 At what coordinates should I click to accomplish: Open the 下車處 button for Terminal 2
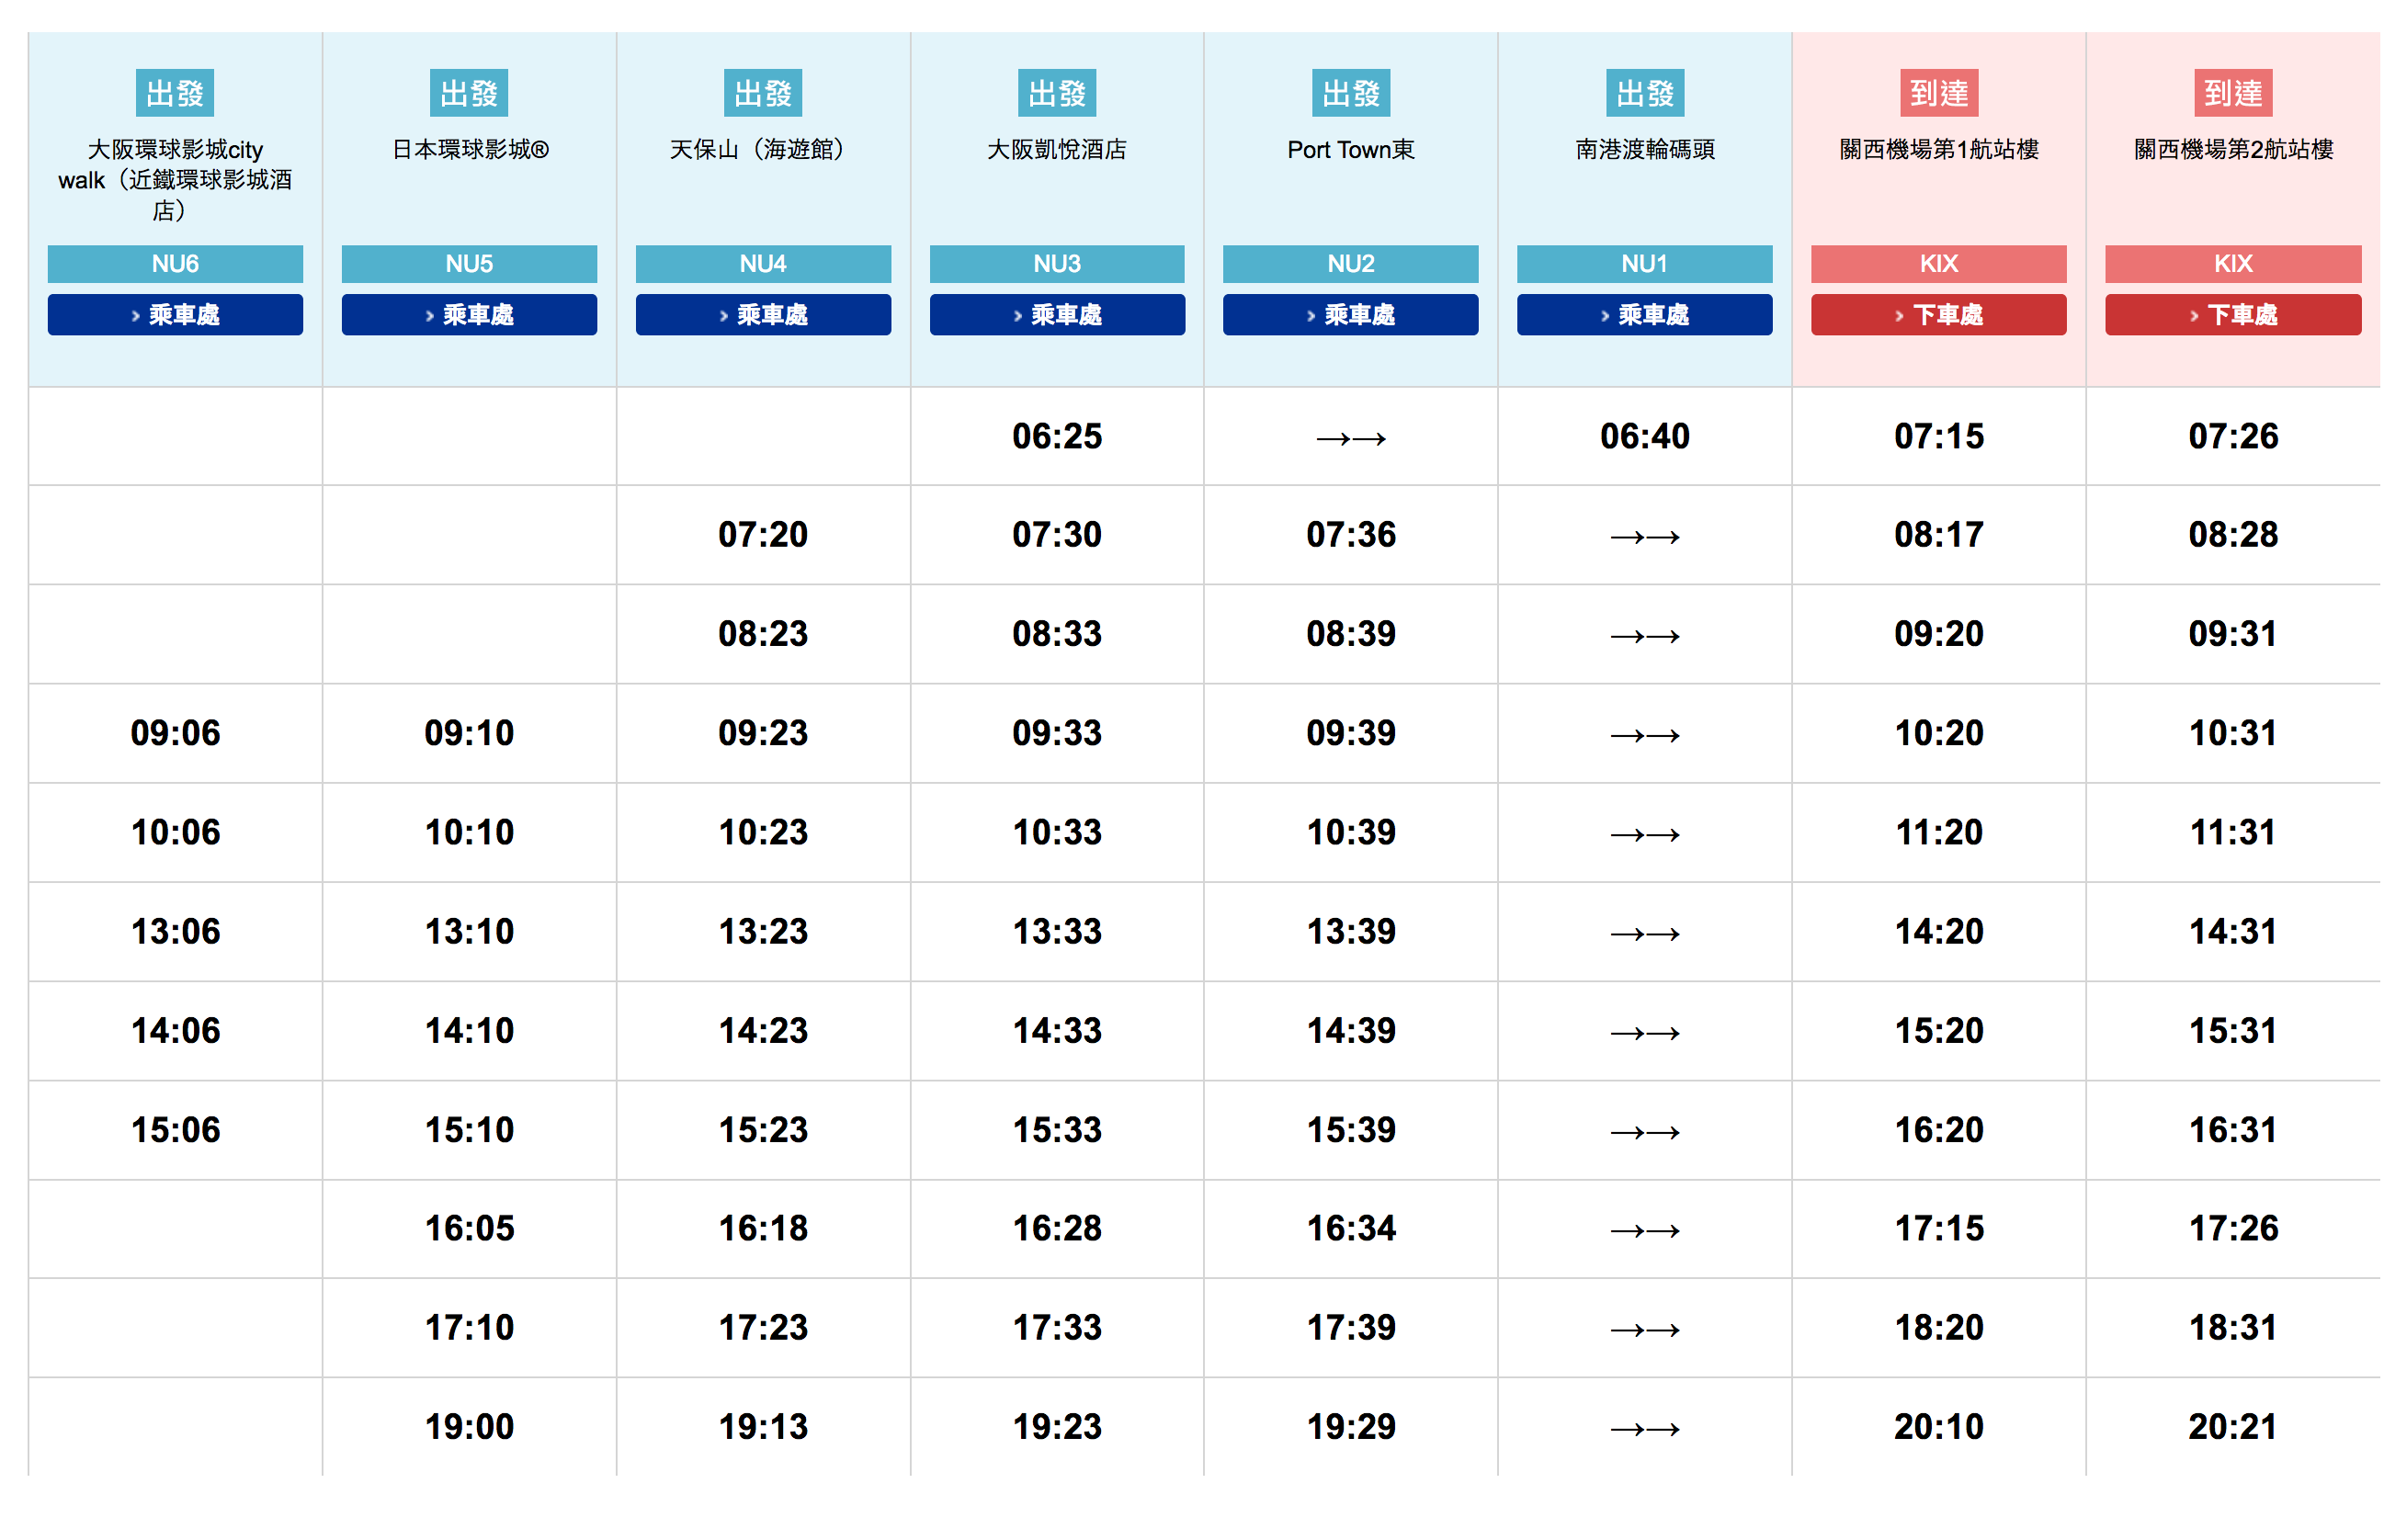tap(2232, 315)
